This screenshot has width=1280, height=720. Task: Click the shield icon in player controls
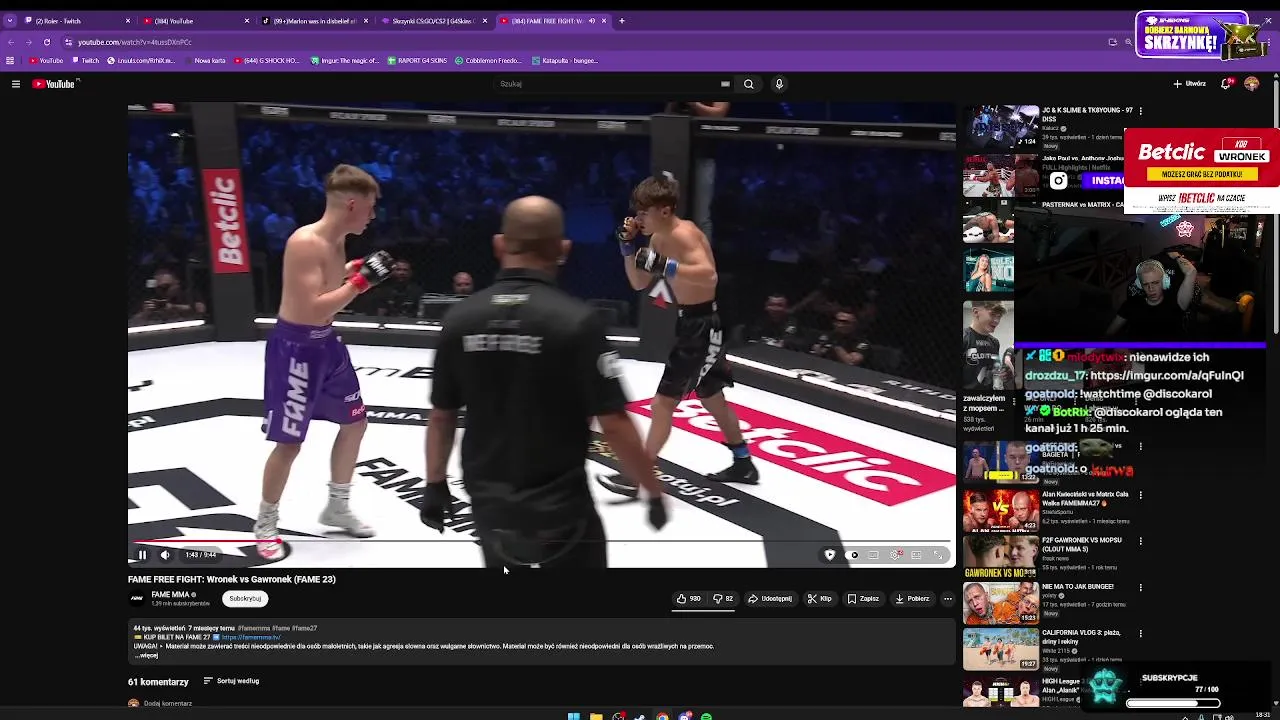coord(829,555)
